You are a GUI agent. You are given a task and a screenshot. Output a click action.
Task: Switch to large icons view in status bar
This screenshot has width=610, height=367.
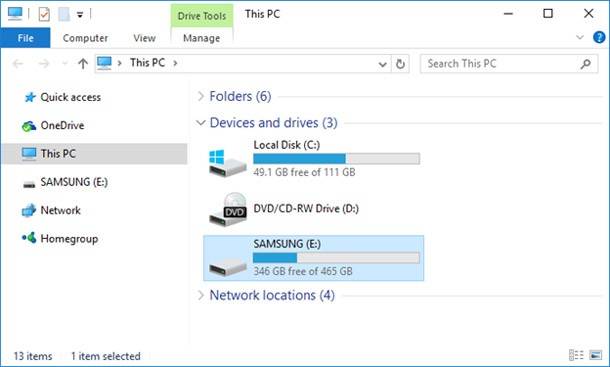pyautogui.click(x=596, y=355)
